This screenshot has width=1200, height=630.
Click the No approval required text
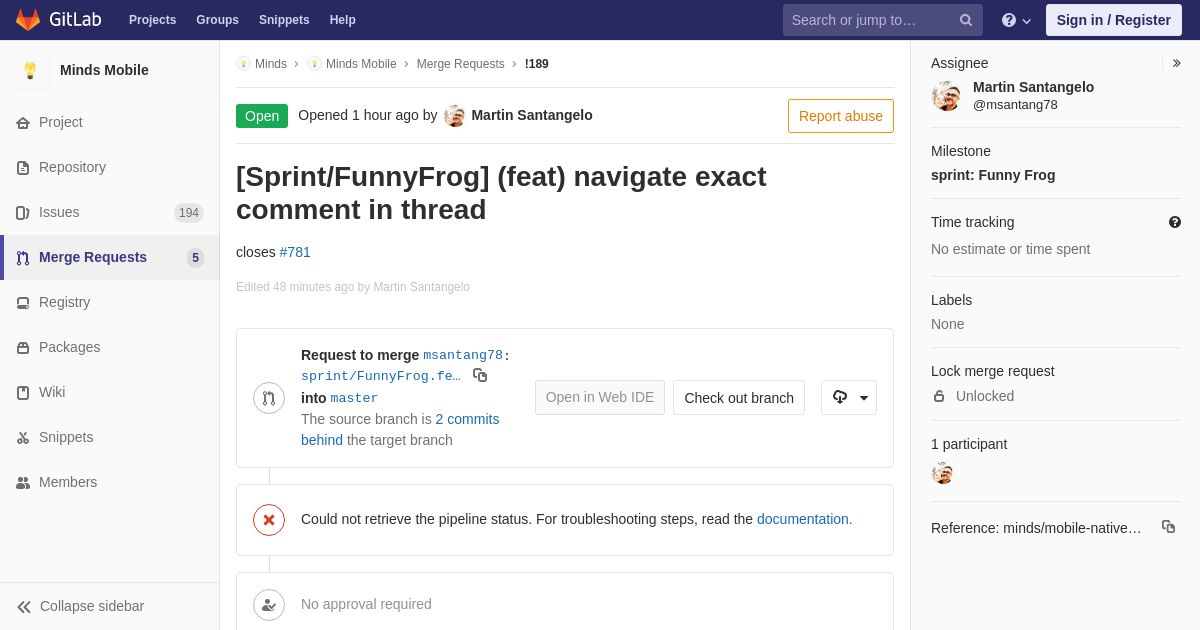pyautogui.click(x=366, y=604)
